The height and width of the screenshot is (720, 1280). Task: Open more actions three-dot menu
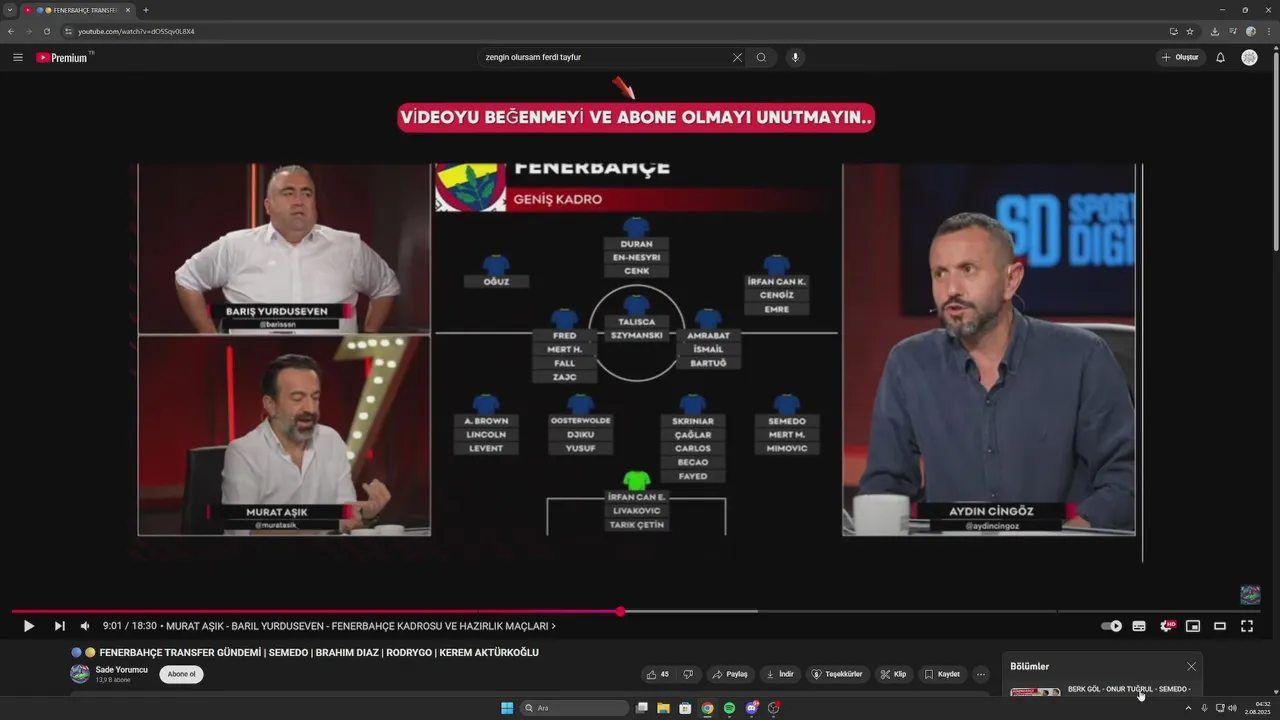pos(980,674)
